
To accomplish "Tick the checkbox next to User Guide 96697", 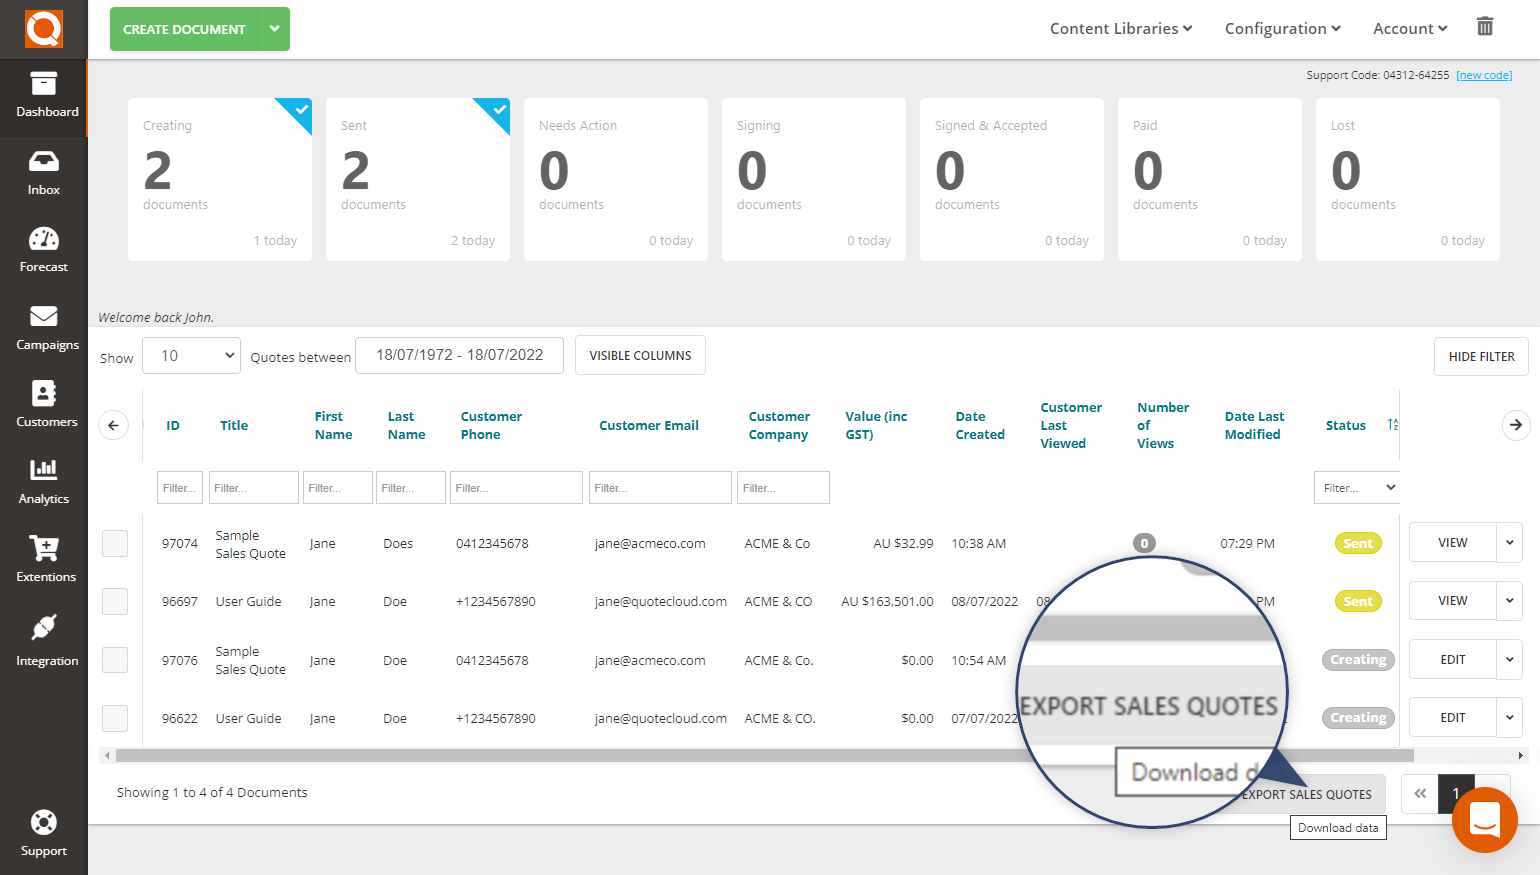I will [114, 601].
